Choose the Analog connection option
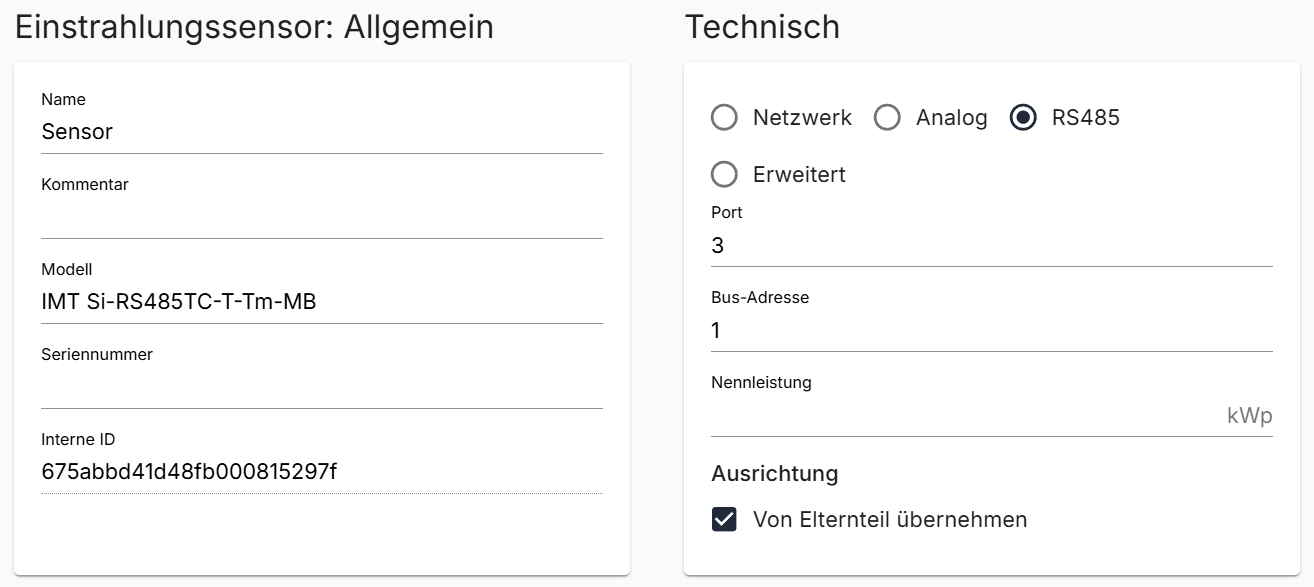 (887, 118)
